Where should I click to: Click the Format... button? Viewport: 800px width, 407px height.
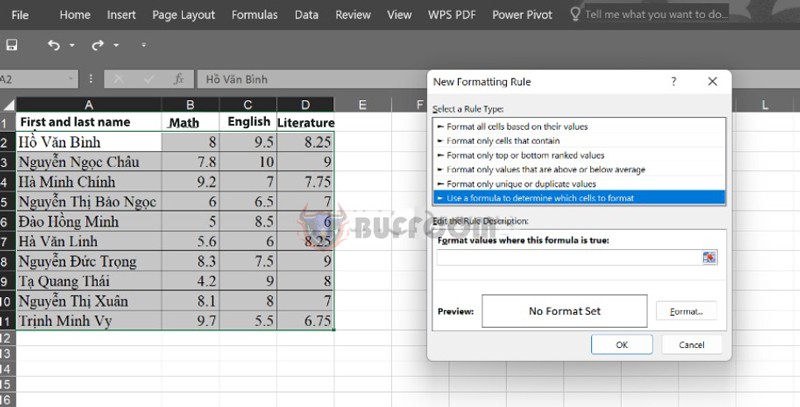click(686, 311)
